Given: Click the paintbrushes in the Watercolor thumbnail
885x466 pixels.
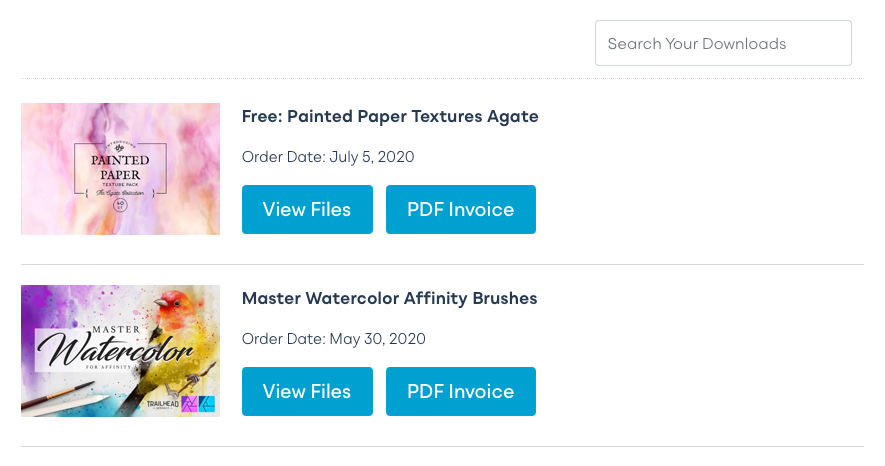Looking at the screenshot, I should pos(60,400).
